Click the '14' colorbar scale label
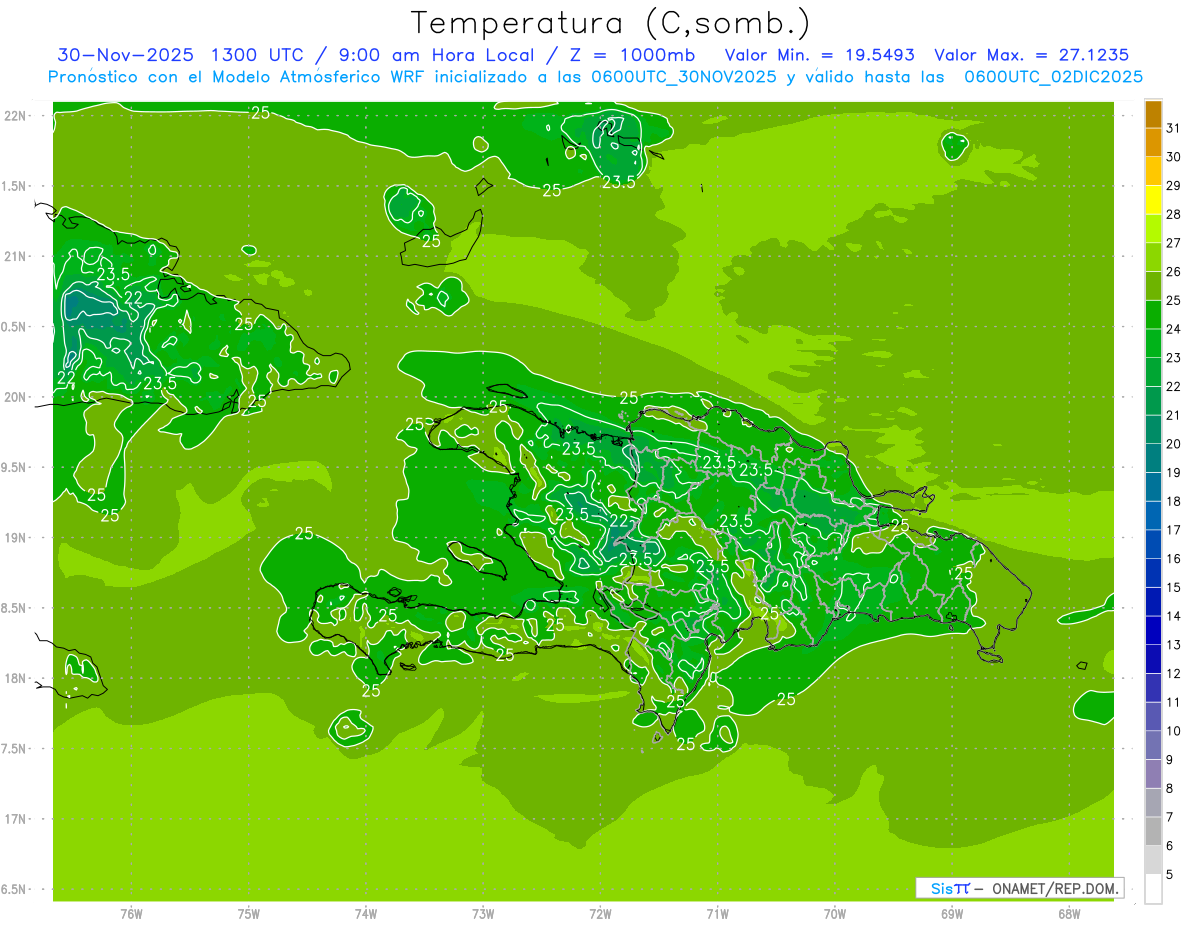Viewport: 1200px width, 927px height. pos(1173,616)
